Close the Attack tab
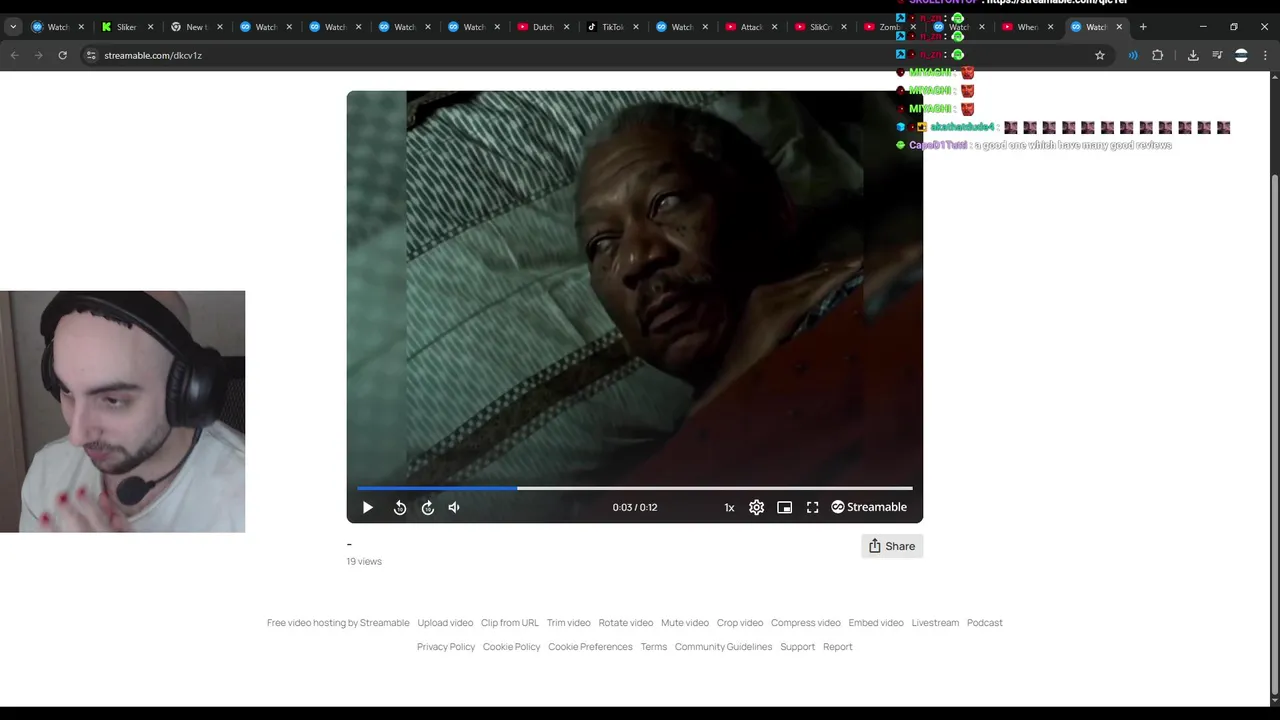1280x720 pixels. point(775,27)
